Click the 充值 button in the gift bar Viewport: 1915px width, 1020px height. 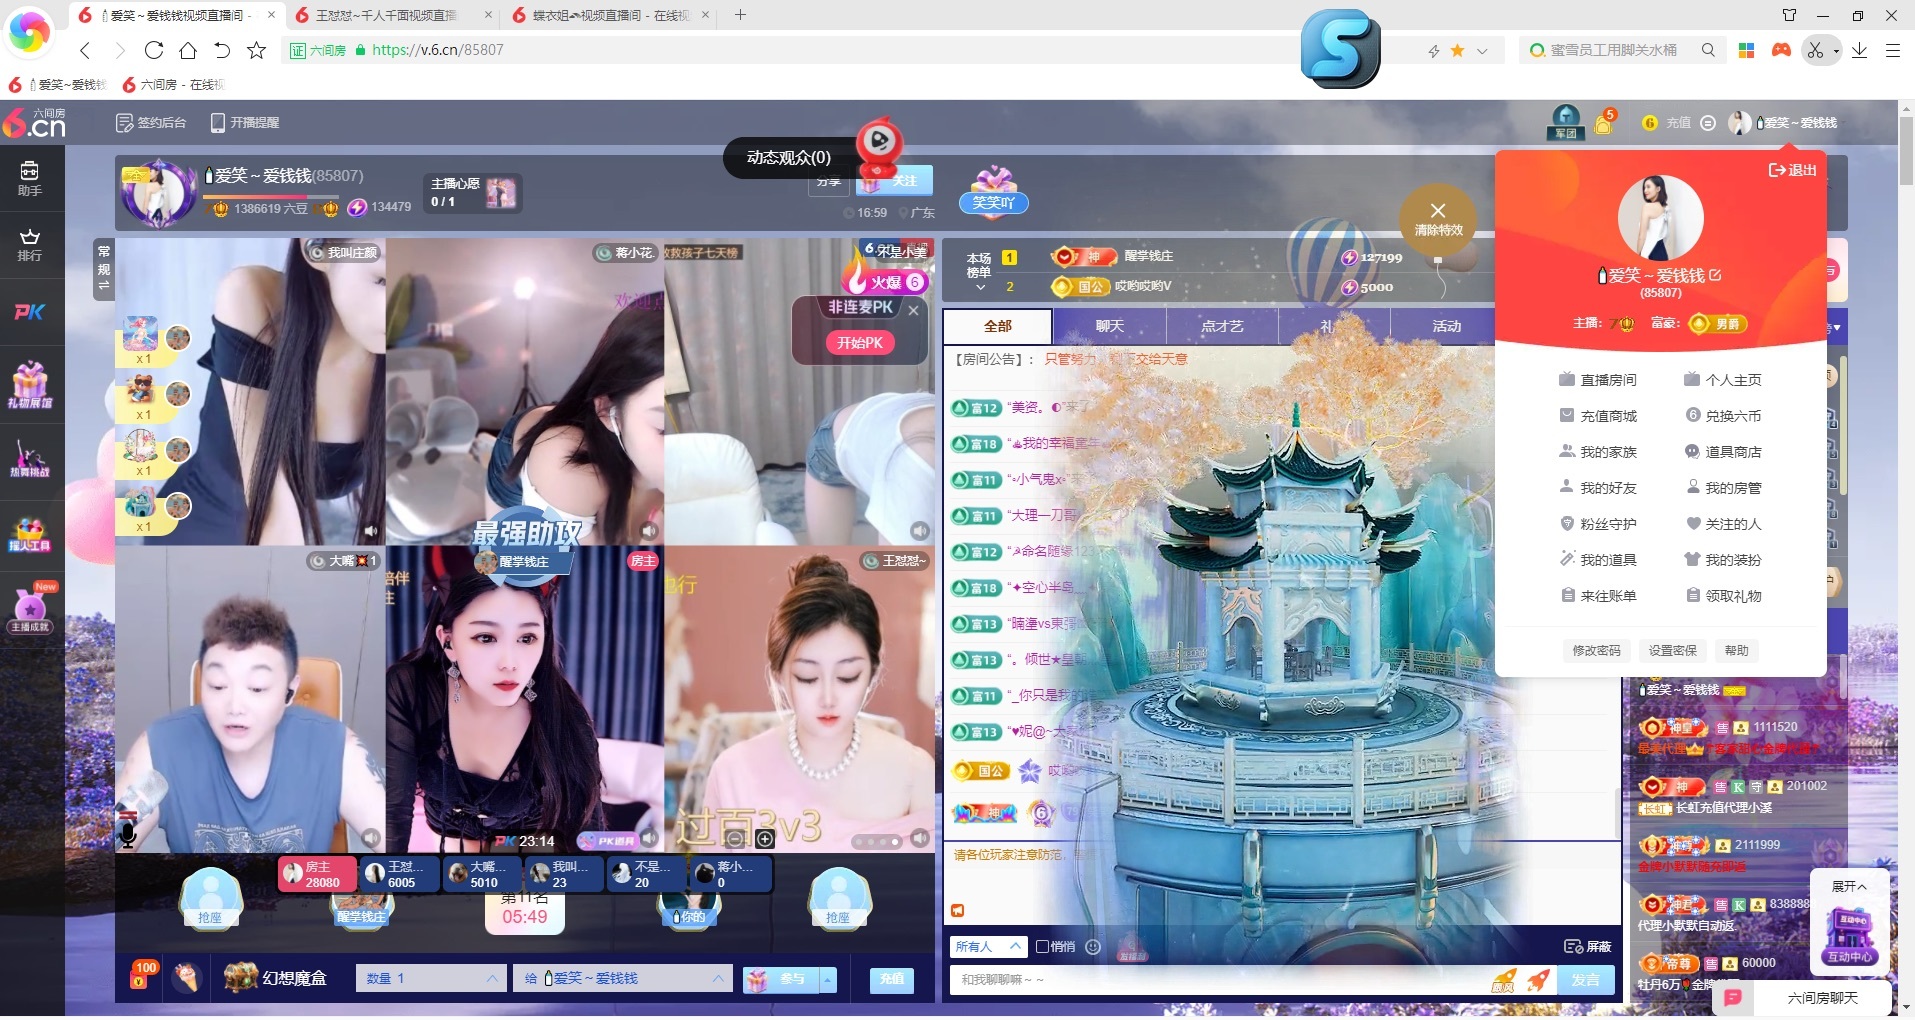[892, 979]
